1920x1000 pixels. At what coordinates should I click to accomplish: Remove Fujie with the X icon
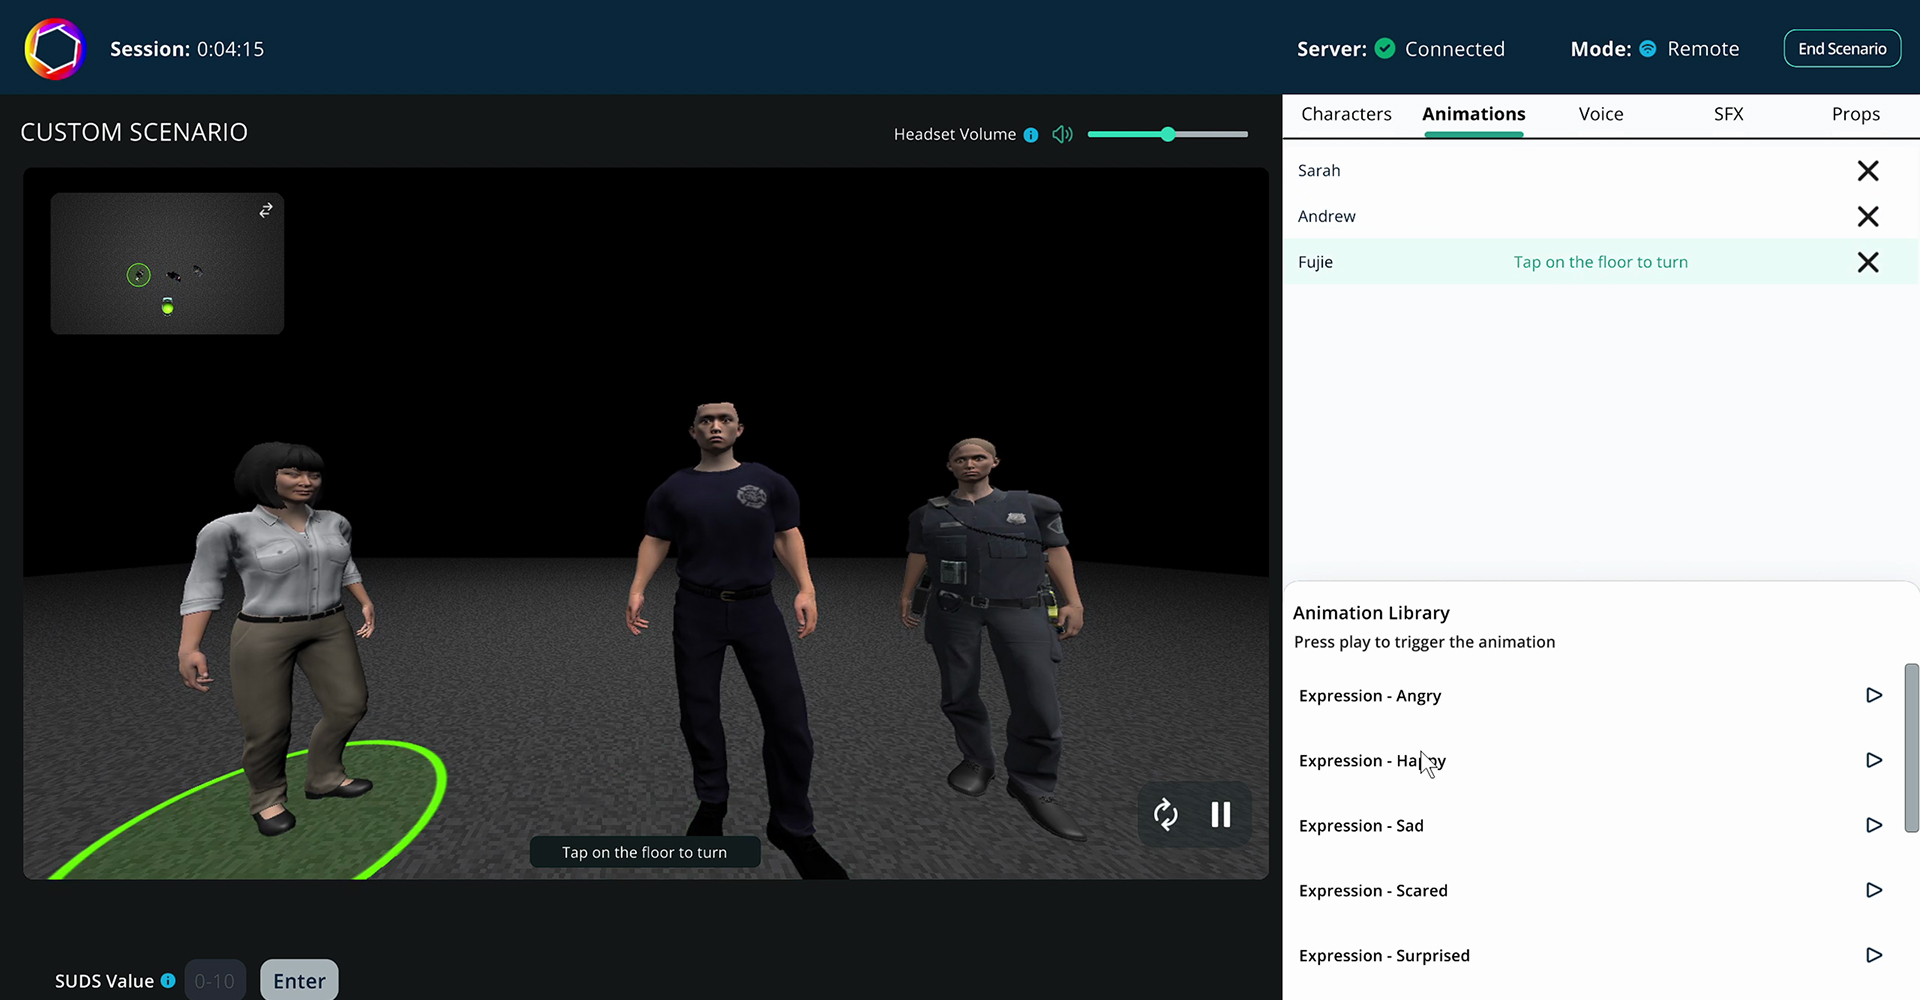pos(1867,262)
